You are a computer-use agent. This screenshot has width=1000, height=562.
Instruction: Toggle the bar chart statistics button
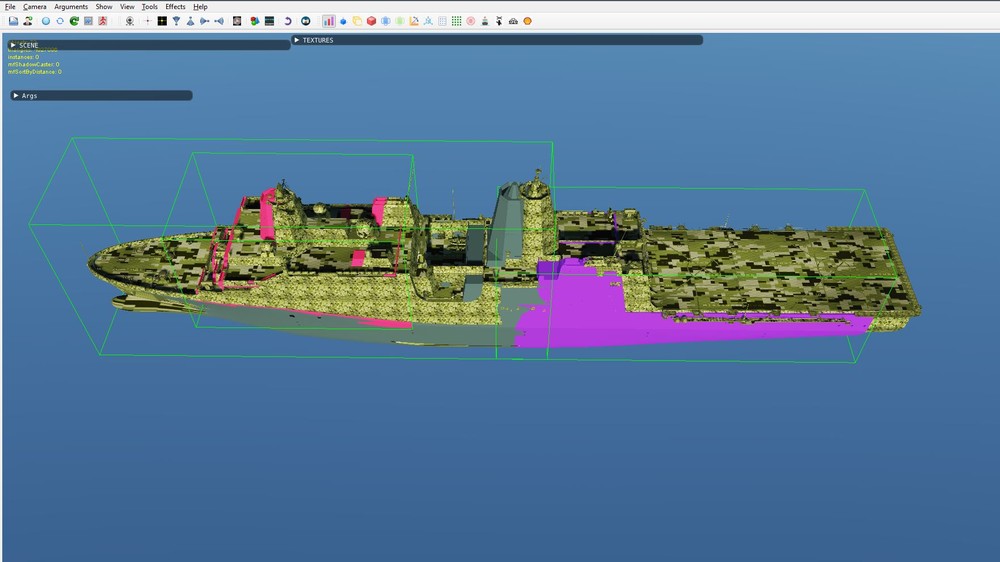coord(328,21)
